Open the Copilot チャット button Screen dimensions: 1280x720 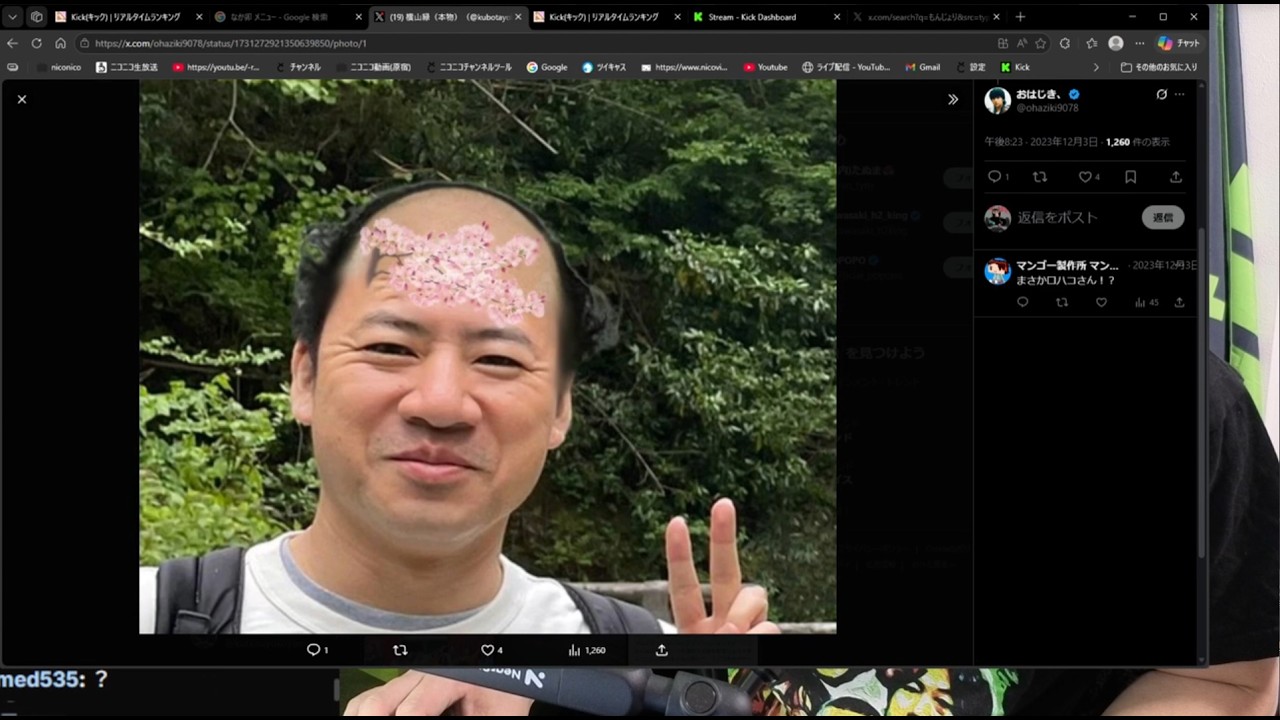(x=1178, y=43)
